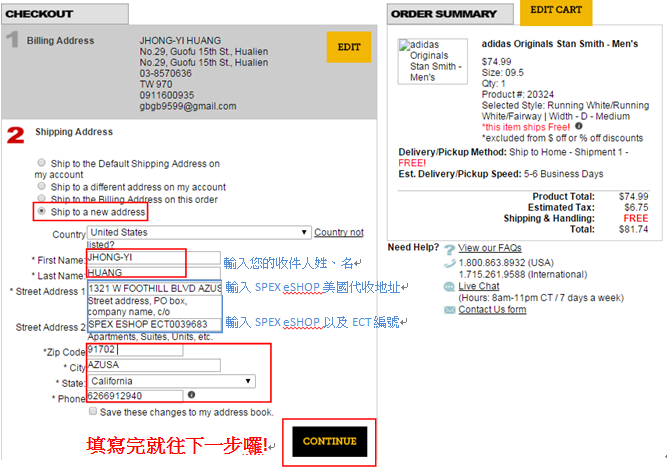667x468 pixels.
Task: Click the "this item ships Free!" text
Action: tap(526, 127)
